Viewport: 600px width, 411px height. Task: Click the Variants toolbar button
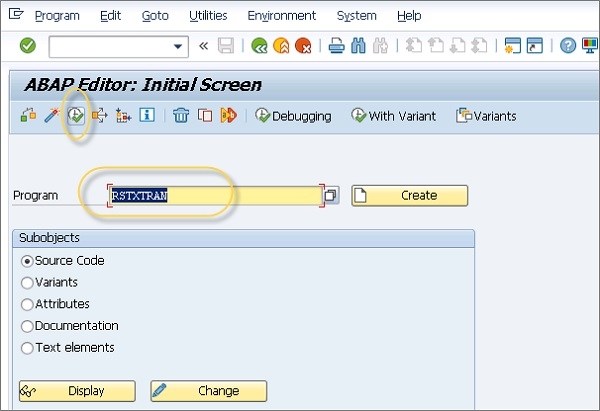(486, 116)
